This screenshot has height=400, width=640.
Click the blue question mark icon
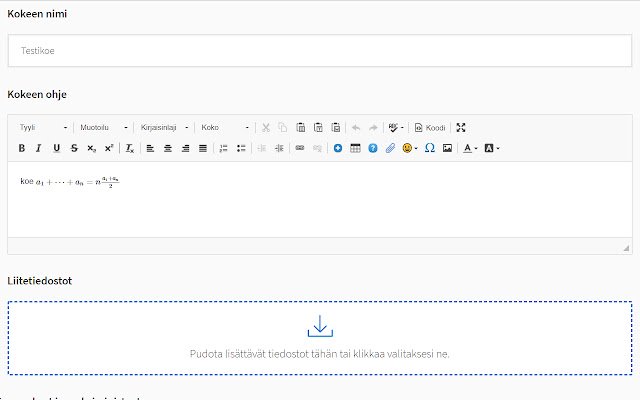[x=373, y=148]
